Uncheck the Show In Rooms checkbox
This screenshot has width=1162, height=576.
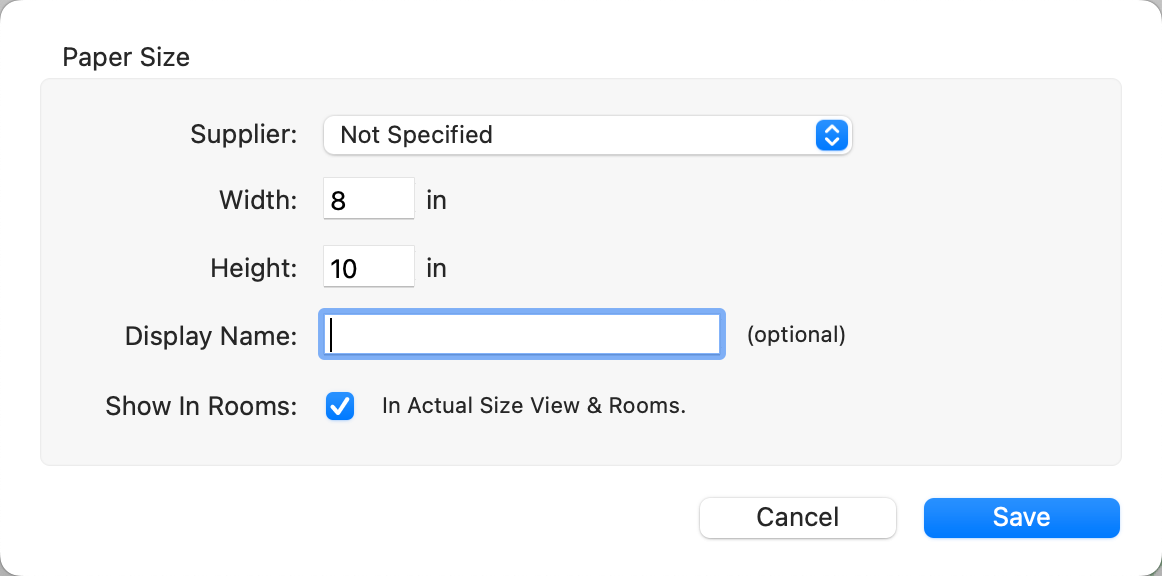click(340, 406)
